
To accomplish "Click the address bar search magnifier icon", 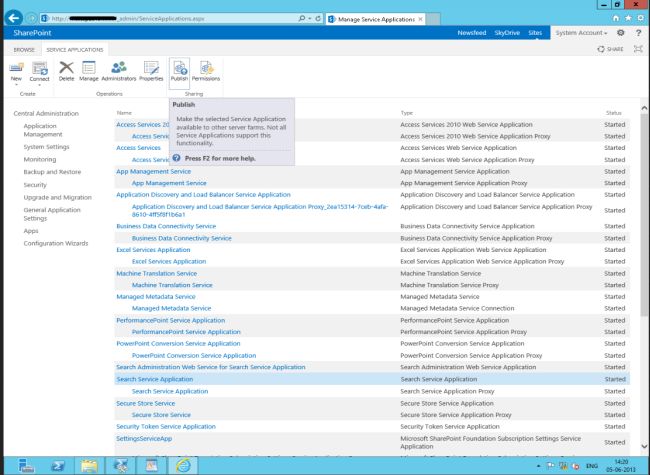I will [x=302, y=19].
